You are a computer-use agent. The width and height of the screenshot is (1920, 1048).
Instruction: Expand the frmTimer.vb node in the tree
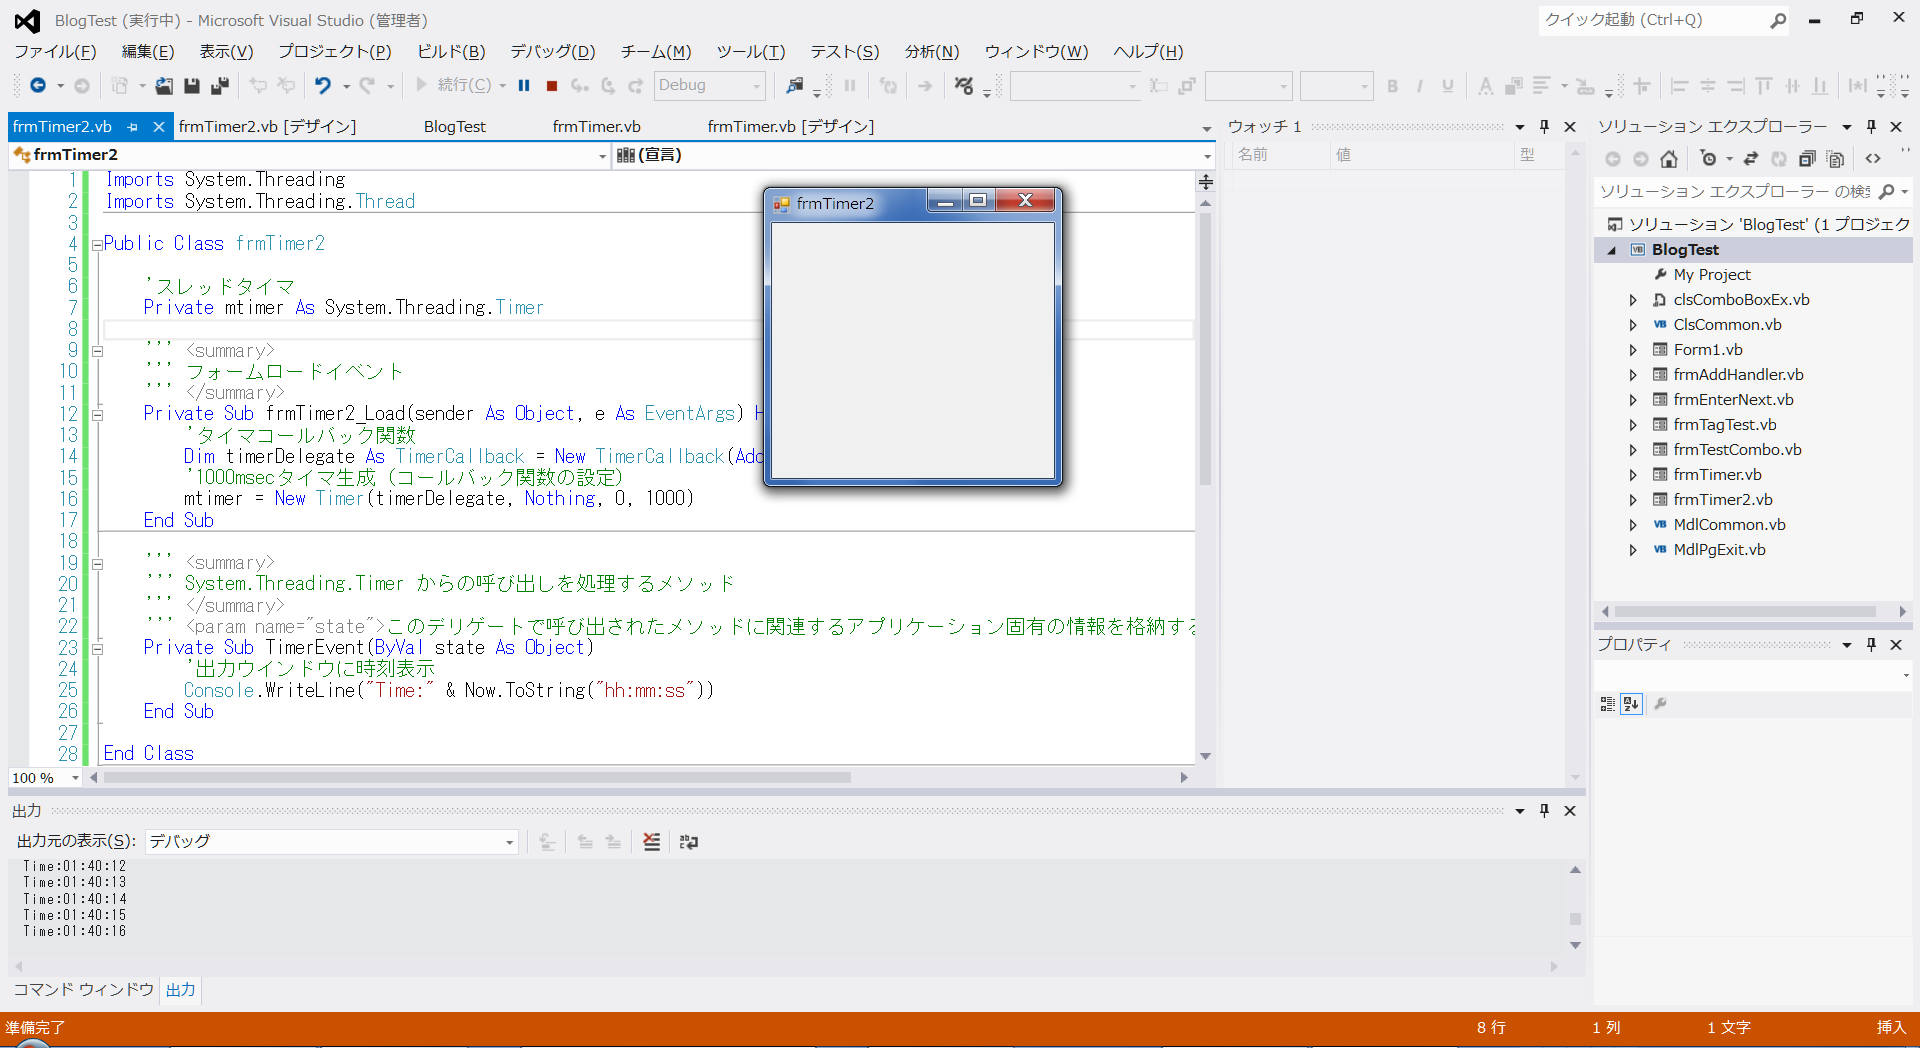[1633, 475]
